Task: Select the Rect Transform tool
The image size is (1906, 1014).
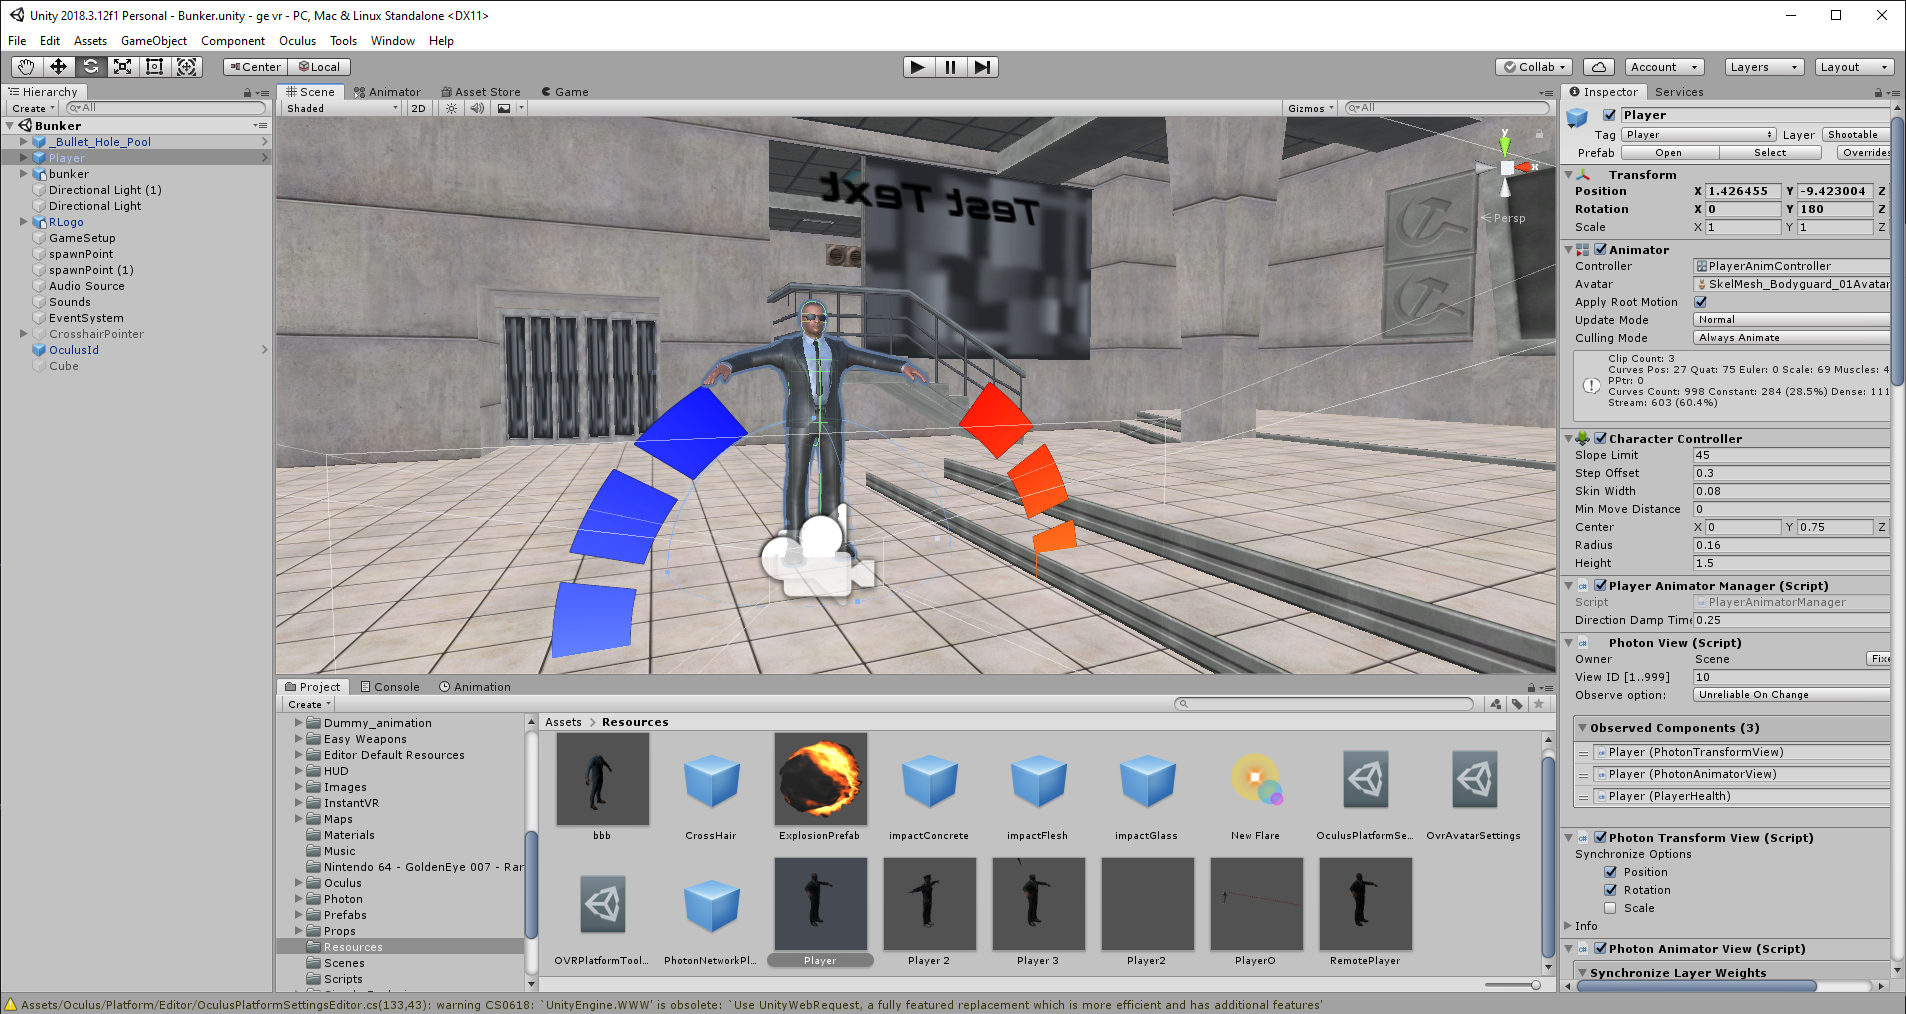Action: 154,67
